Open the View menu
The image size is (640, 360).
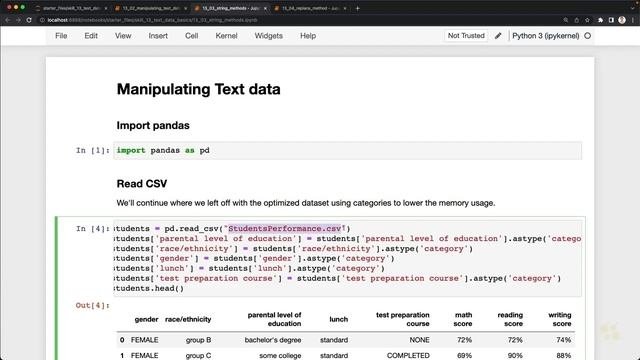point(123,36)
